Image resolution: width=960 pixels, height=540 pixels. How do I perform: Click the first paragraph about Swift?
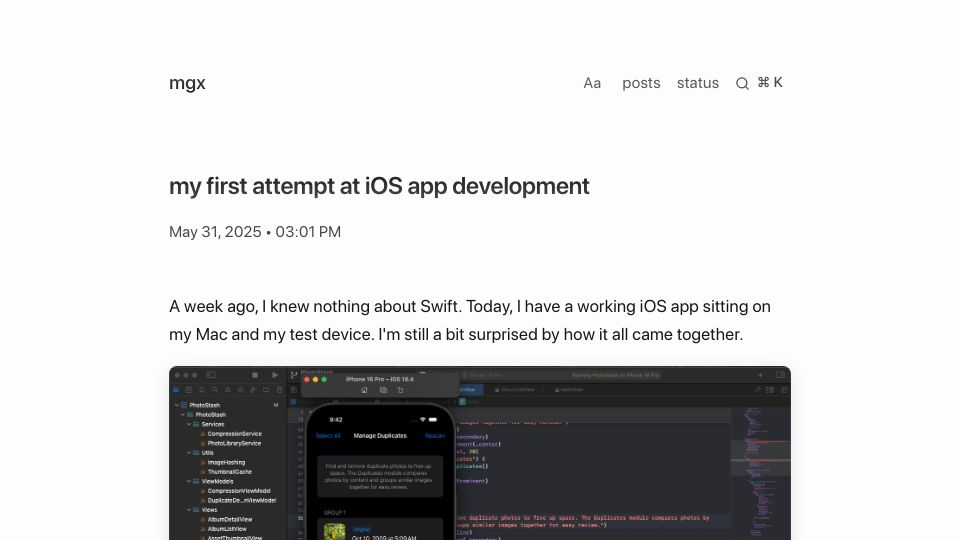(470, 320)
